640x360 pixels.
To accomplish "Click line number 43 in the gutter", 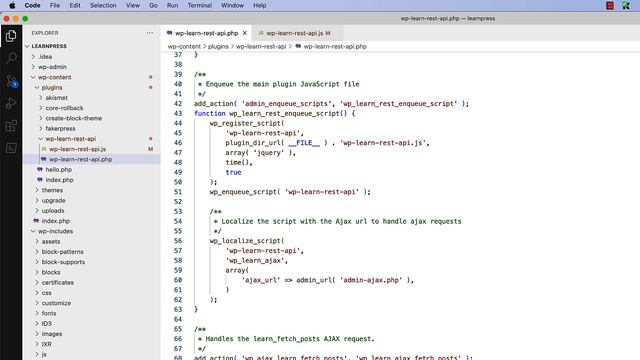I will pyautogui.click(x=178, y=113).
